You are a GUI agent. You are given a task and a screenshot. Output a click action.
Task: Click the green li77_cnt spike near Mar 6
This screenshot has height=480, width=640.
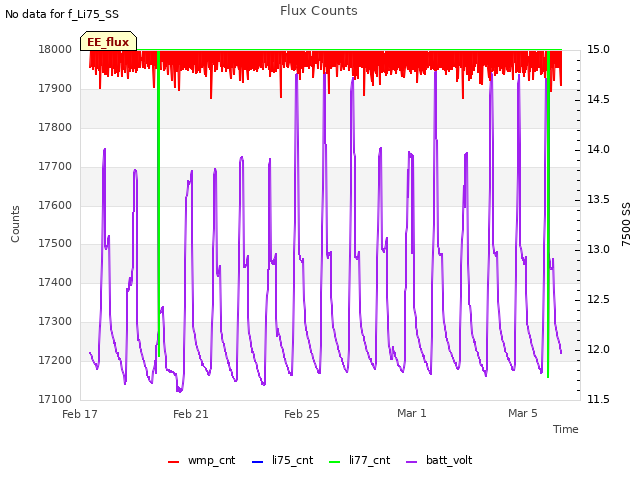click(548, 214)
